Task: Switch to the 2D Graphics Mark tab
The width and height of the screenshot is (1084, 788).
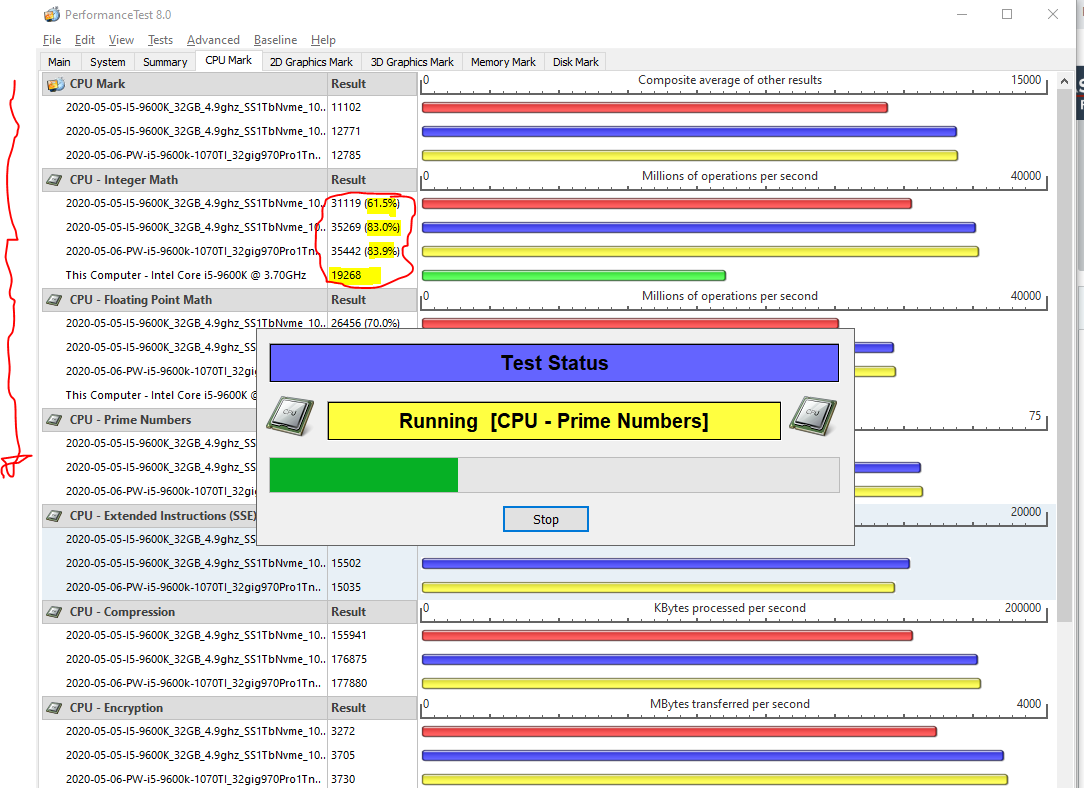Action: pos(311,62)
